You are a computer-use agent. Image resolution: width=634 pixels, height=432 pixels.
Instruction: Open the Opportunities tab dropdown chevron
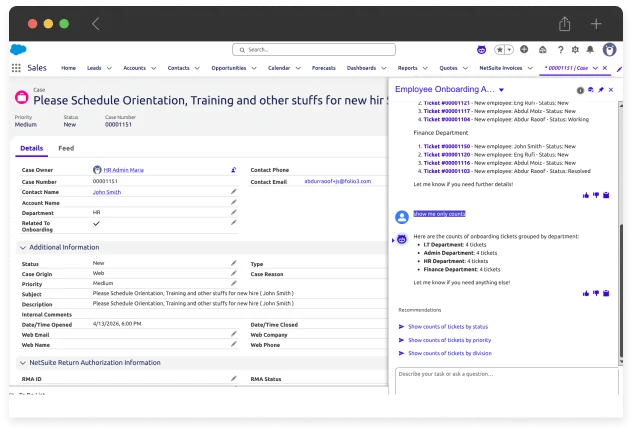pyautogui.click(x=254, y=68)
